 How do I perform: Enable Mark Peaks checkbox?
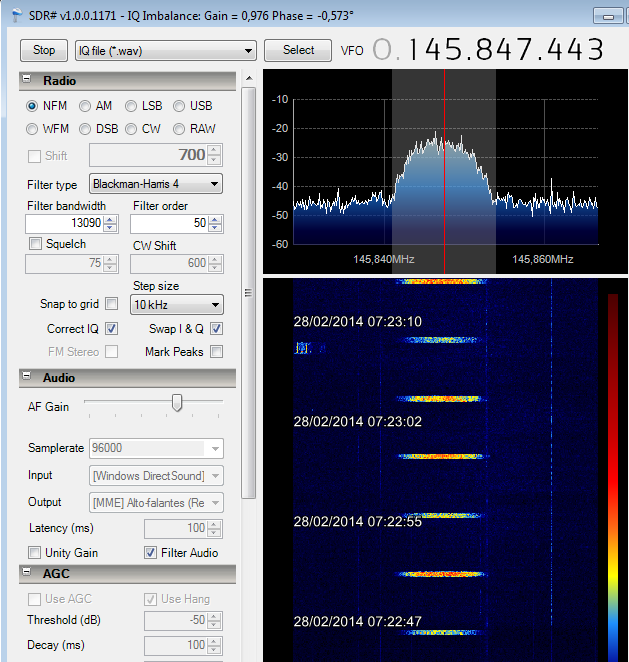click(x=217, y=352)
